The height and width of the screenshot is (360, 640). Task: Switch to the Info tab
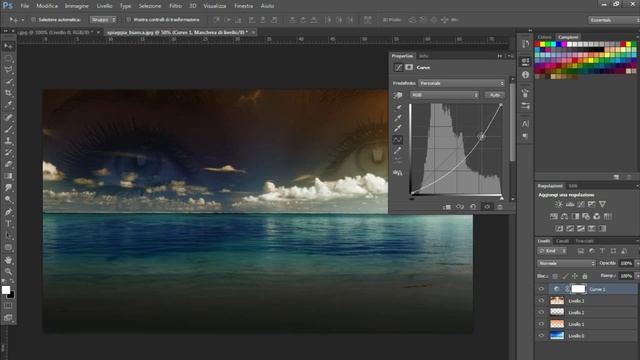(x=424, y=56)
